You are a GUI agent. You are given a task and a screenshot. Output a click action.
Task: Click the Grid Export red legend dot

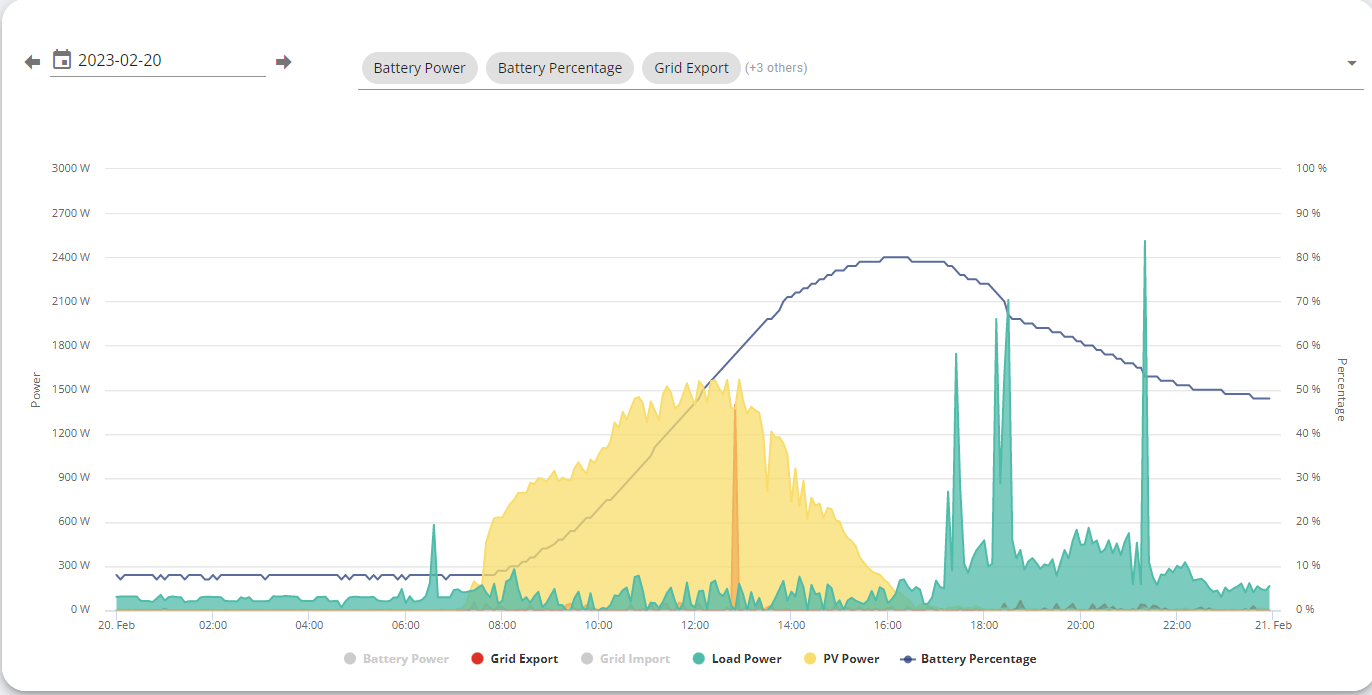(x=477, y=659)
